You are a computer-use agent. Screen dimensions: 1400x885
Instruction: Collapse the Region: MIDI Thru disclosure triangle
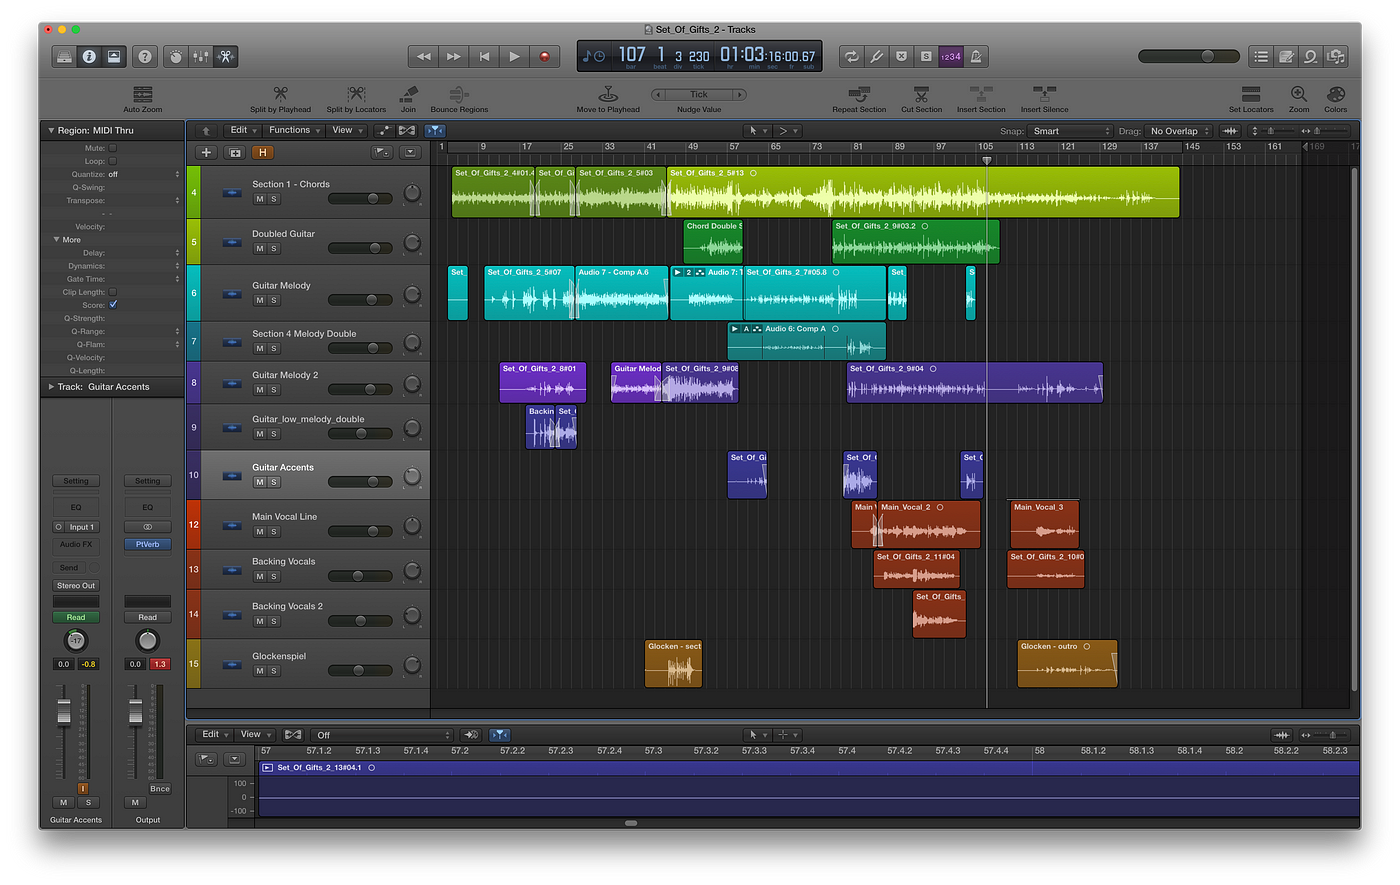tap(51, 130)
